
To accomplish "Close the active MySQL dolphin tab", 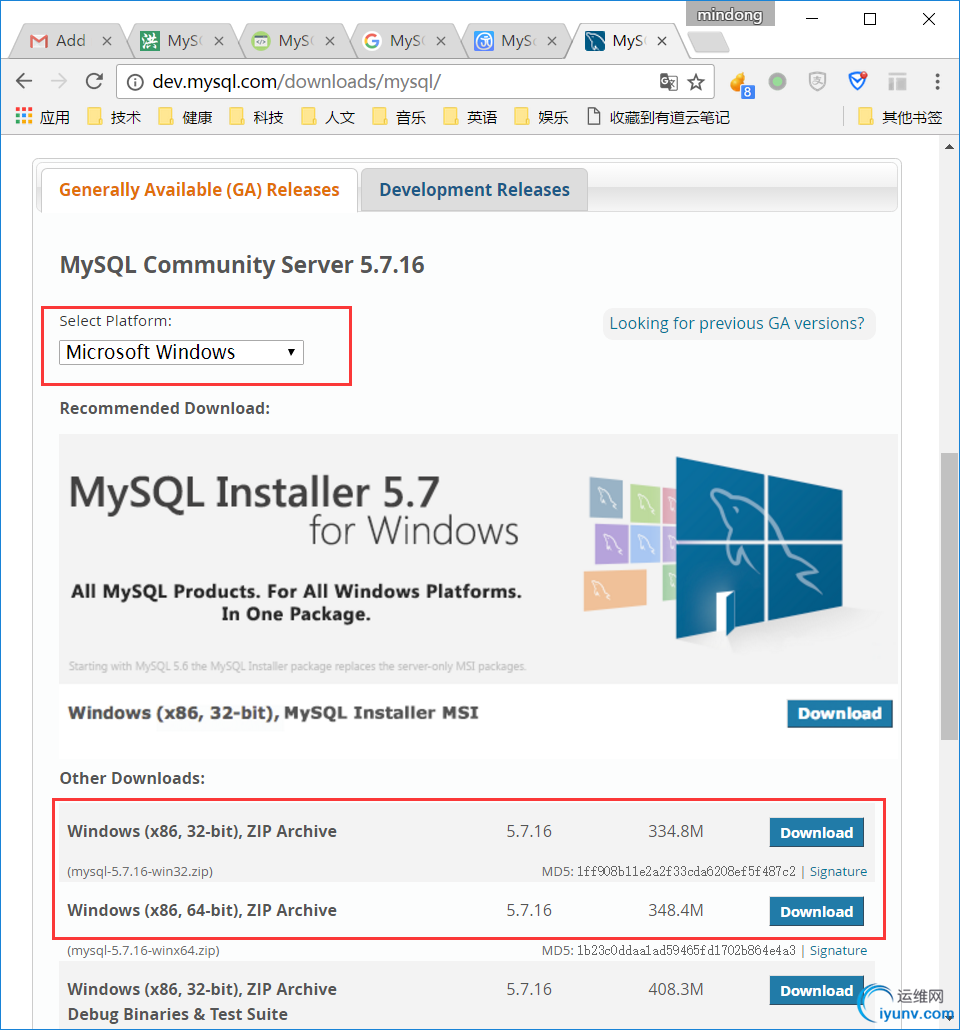I will (x=662, y=41).
